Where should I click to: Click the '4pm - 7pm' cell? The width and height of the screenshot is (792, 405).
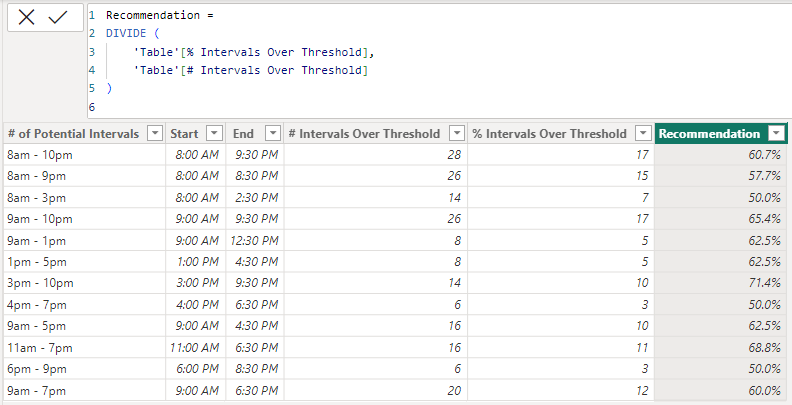[84, 305]
